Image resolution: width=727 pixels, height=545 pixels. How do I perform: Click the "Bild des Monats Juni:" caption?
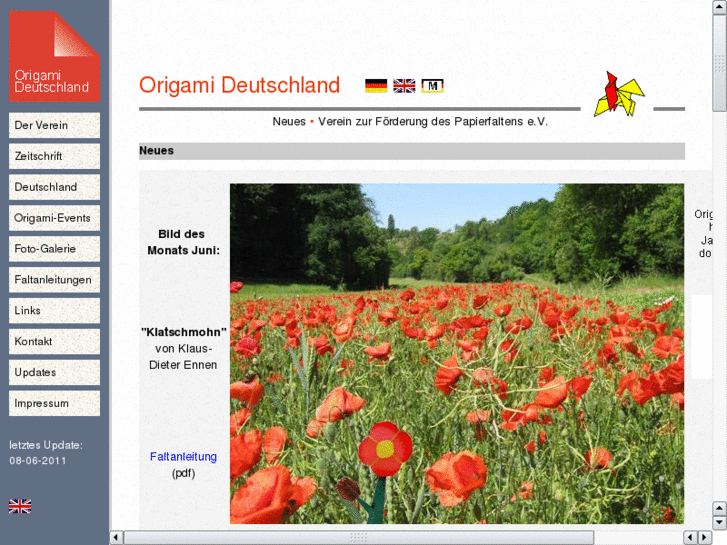click(x=183, y=242)
